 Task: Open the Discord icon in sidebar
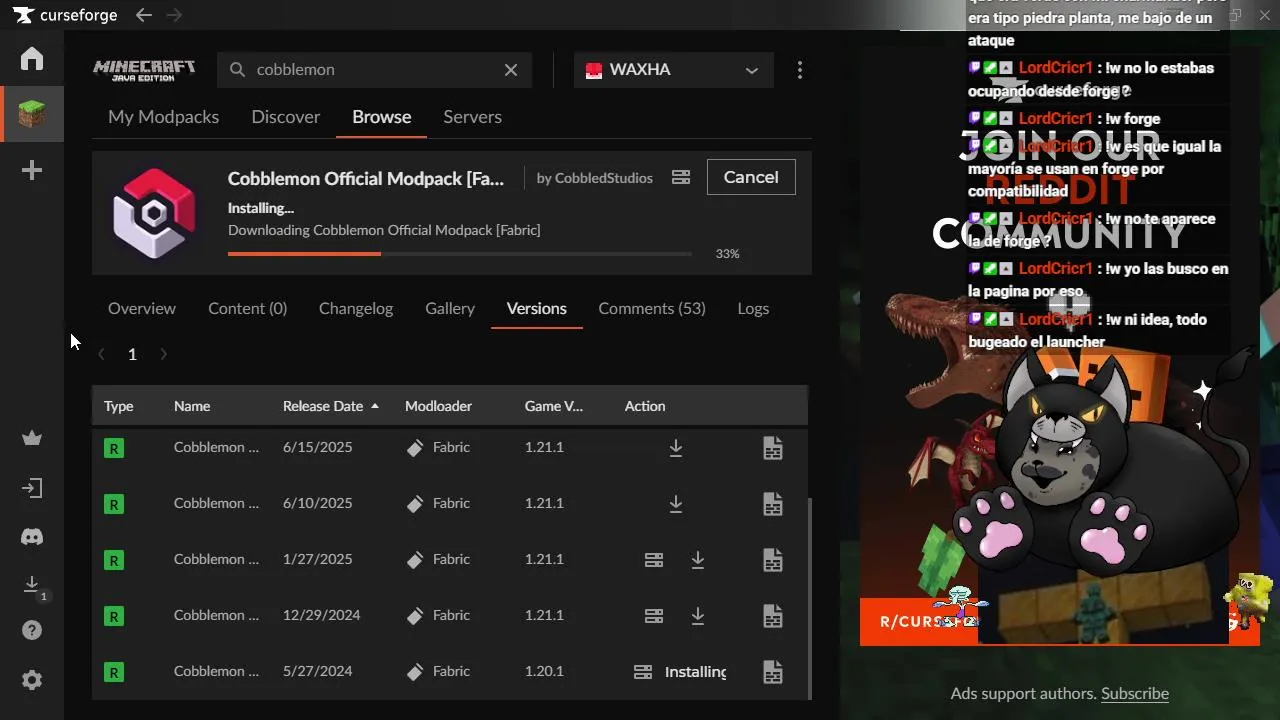[x=32, y=537]
